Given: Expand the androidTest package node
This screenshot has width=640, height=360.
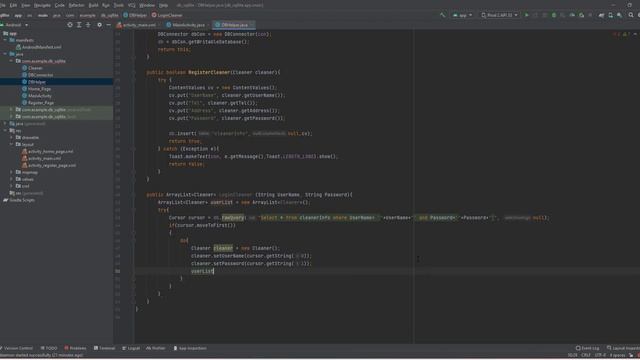Looking at the screenshot, I should [x=11, y=110].
